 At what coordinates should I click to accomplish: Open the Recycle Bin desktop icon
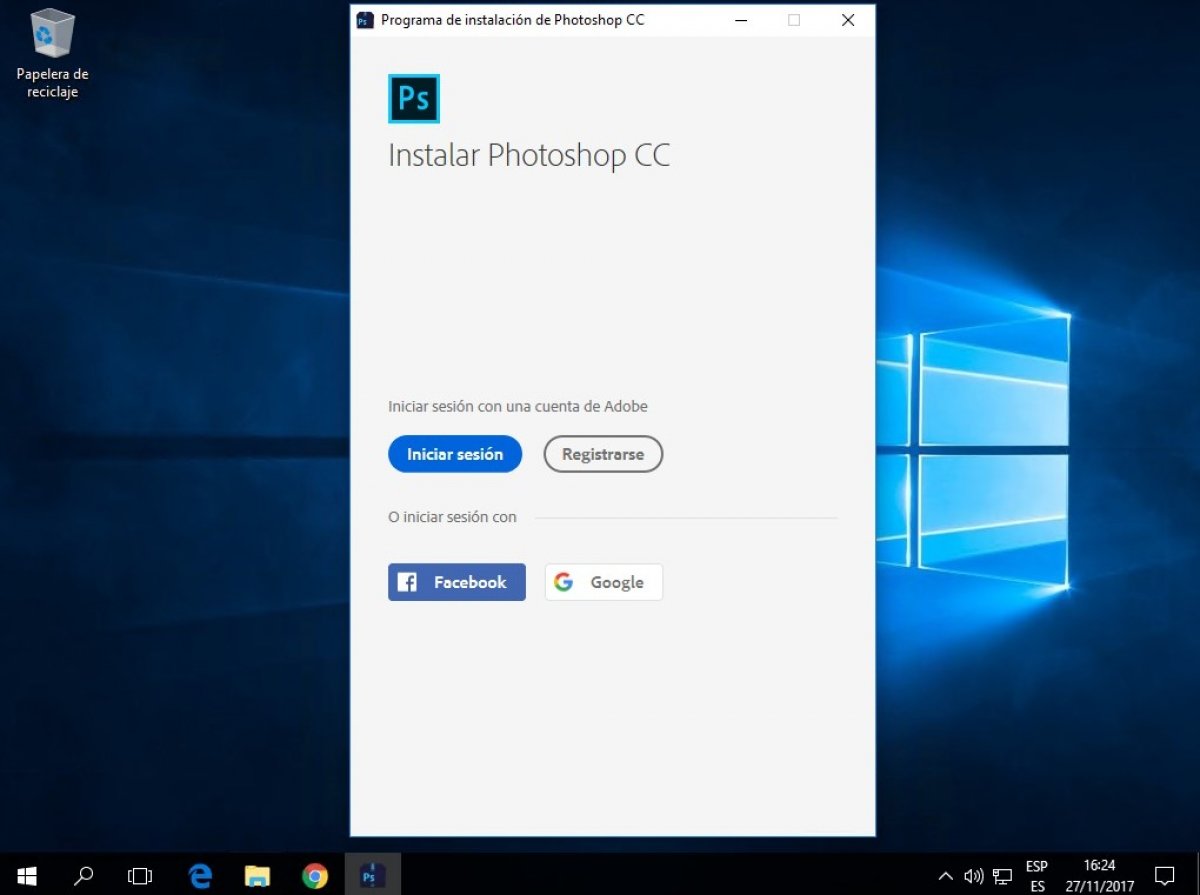click(x=53, y=53)
